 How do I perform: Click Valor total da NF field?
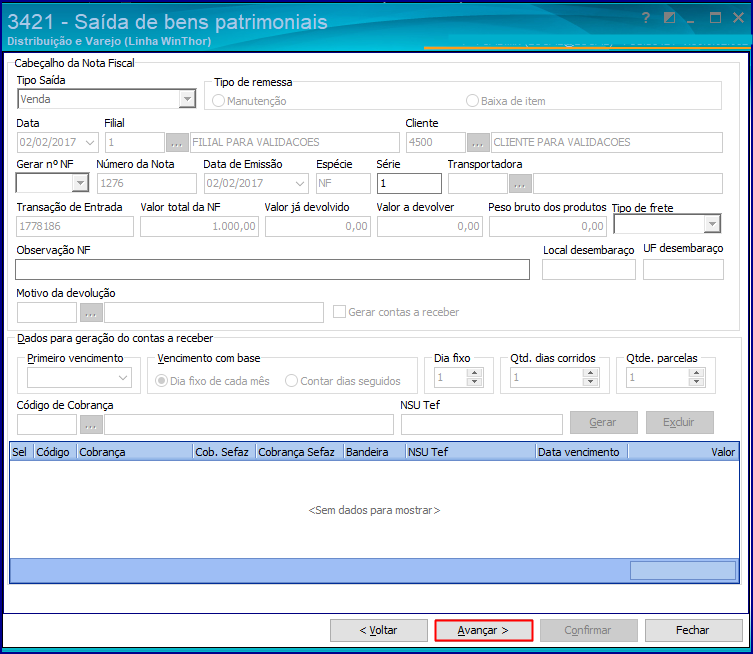click(x=199, y=227)
